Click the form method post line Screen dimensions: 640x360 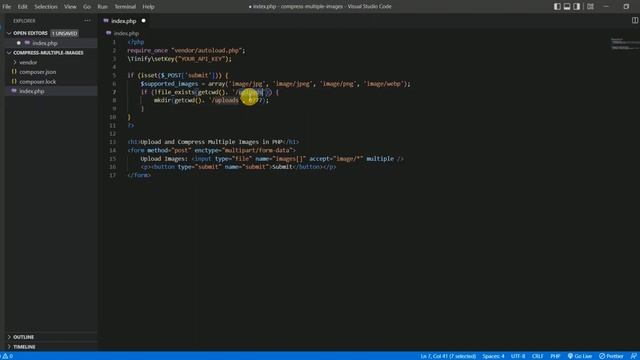[211, 150]
